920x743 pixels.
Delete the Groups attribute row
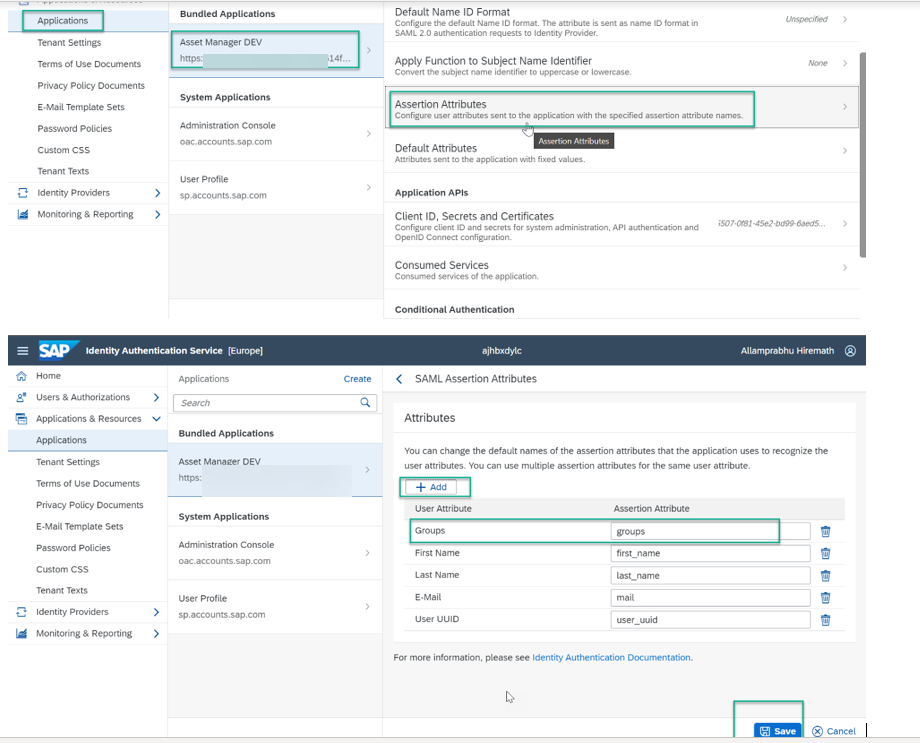click(826, 532)
